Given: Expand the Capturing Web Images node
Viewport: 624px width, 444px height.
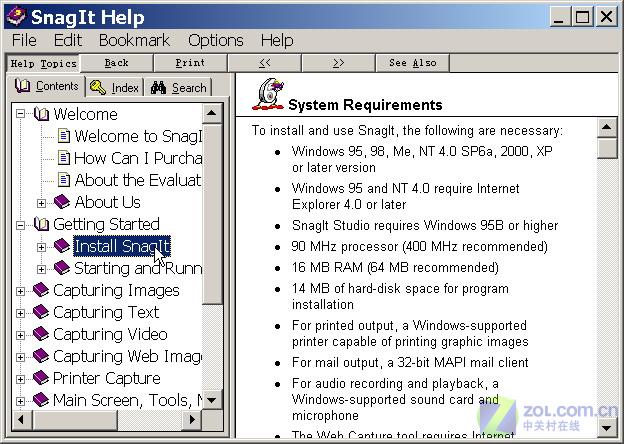Looking at the screenshot, I should coord(20,357).
